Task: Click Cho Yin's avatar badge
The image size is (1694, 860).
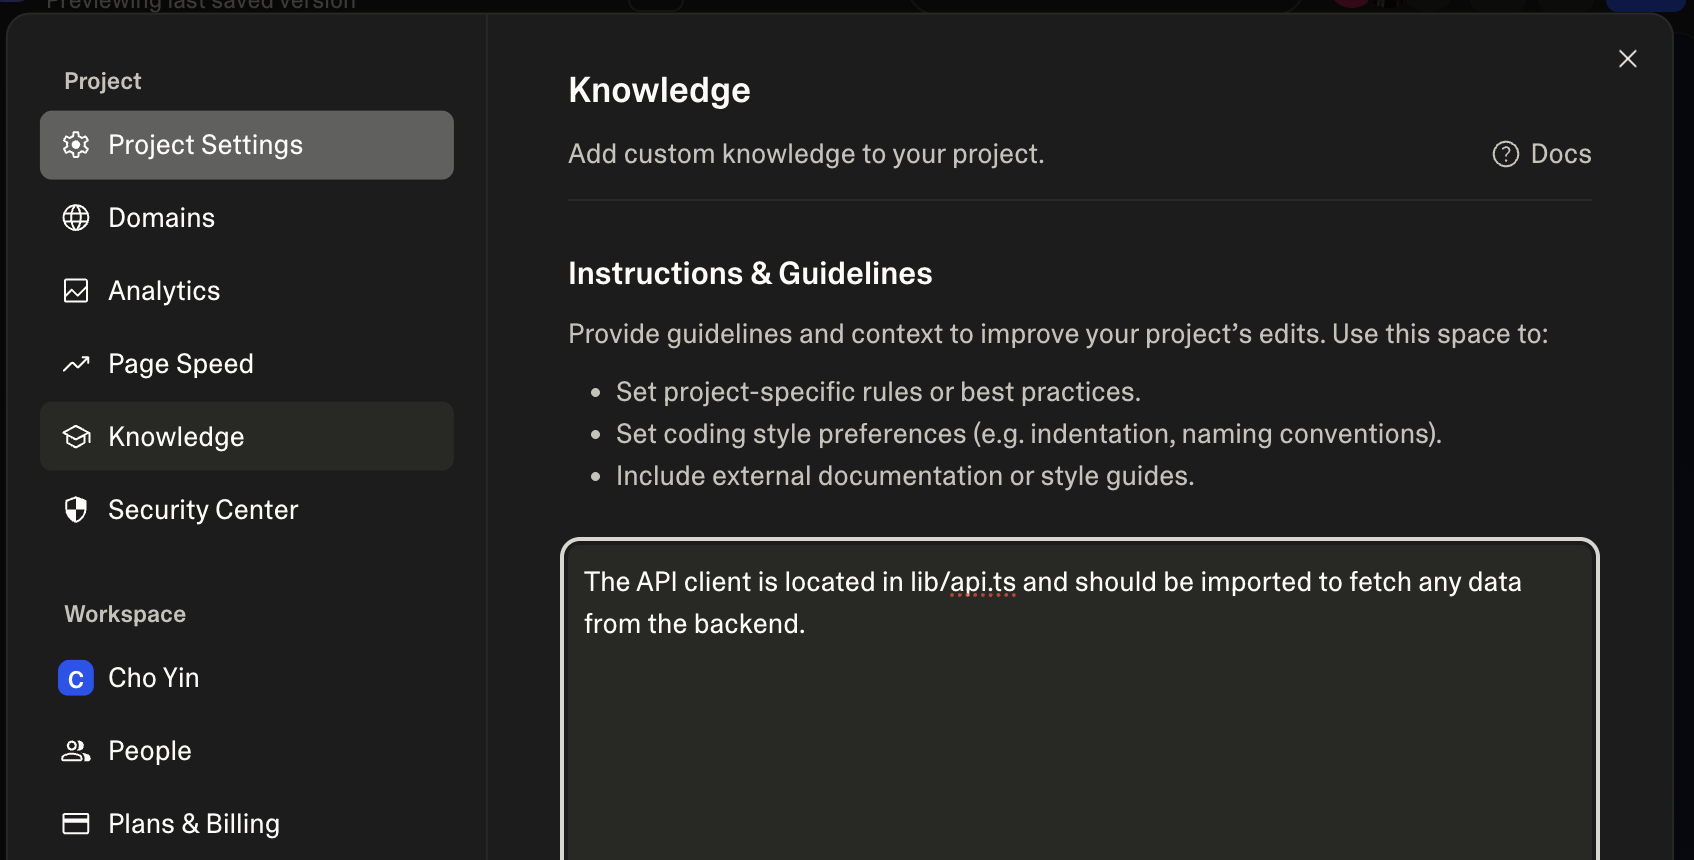Action: (76, 677)
